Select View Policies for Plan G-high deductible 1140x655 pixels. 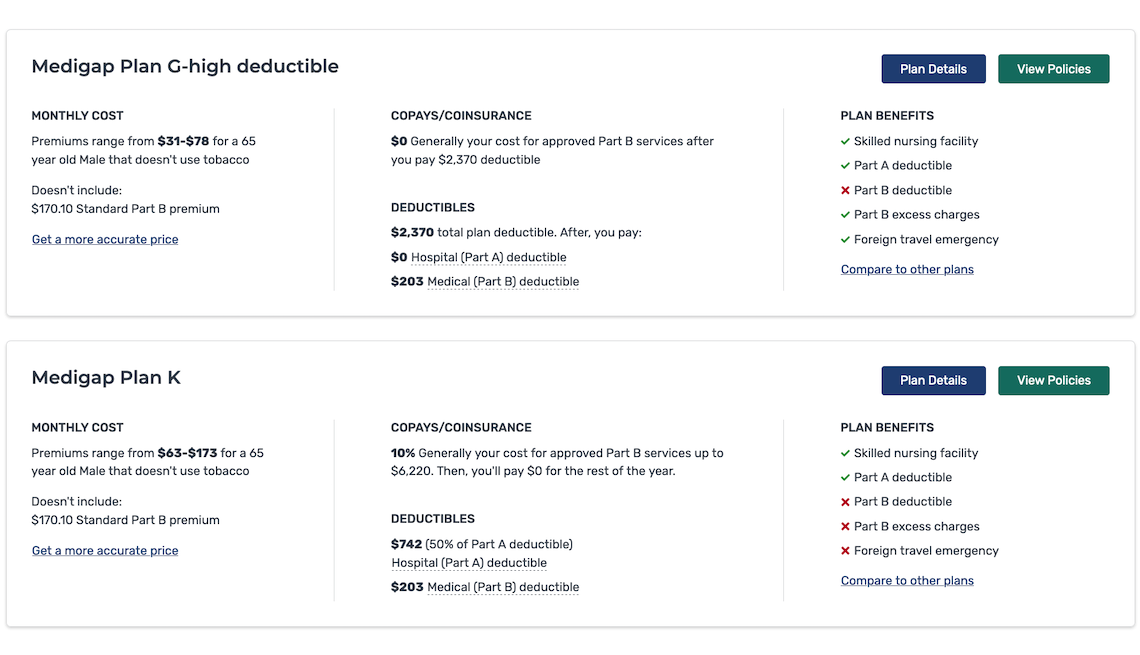pyautogui.click(x=1053, y=68)
